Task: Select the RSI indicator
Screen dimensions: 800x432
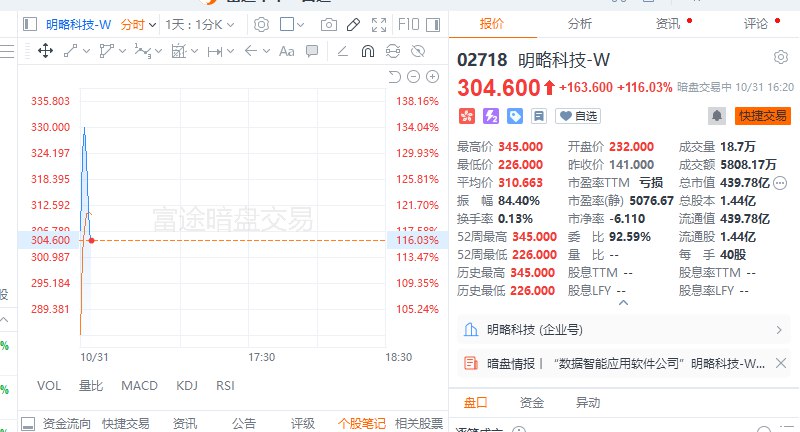Action: (x=225, y=386)
